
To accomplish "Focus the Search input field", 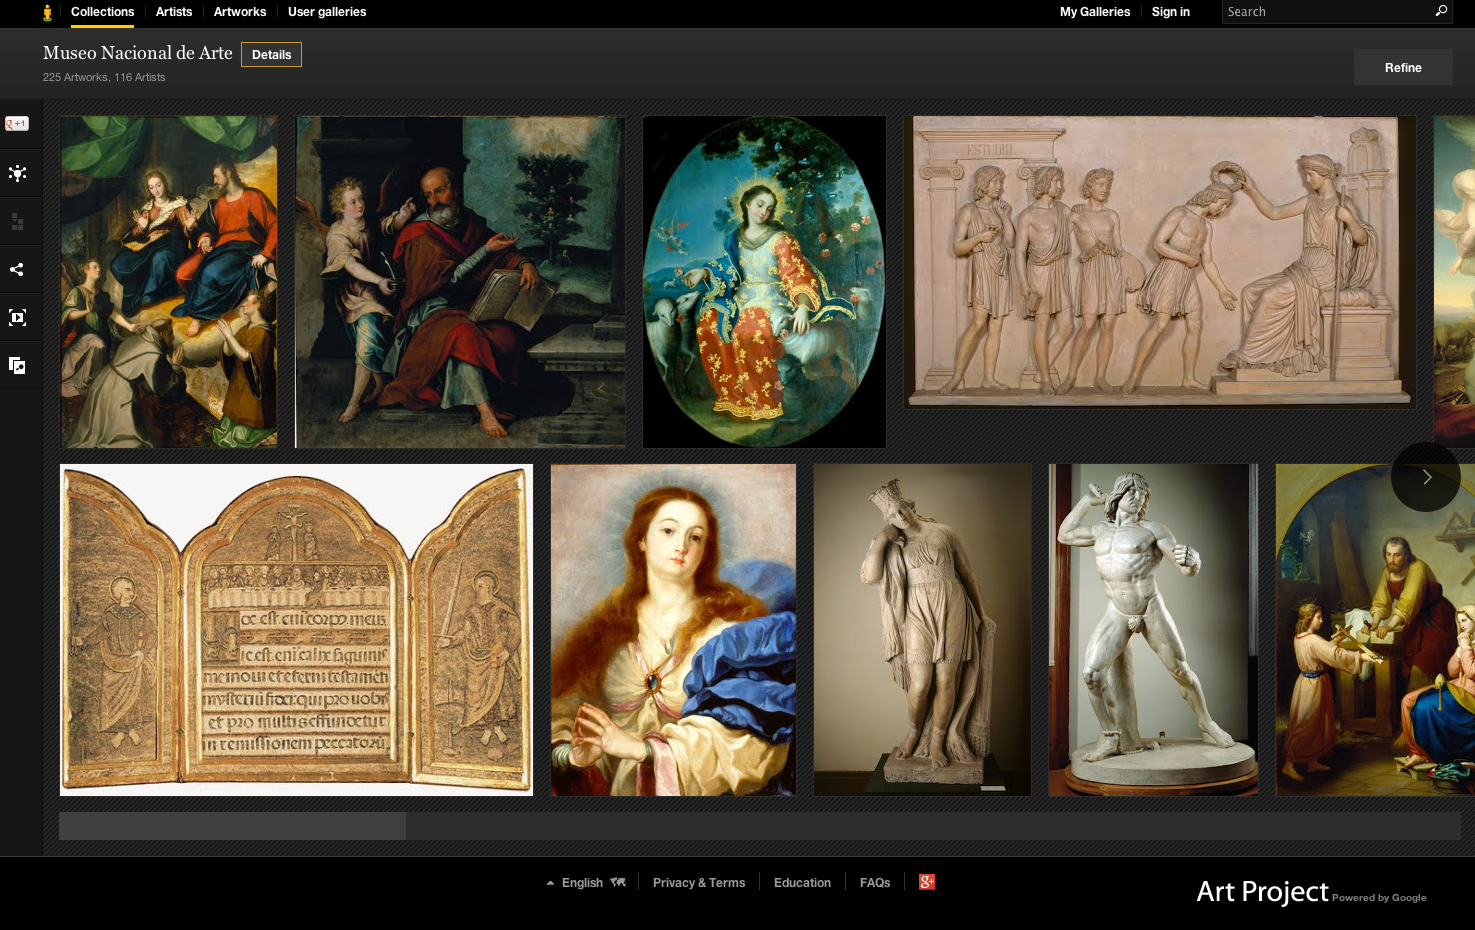I will (x=1328, y=12).
